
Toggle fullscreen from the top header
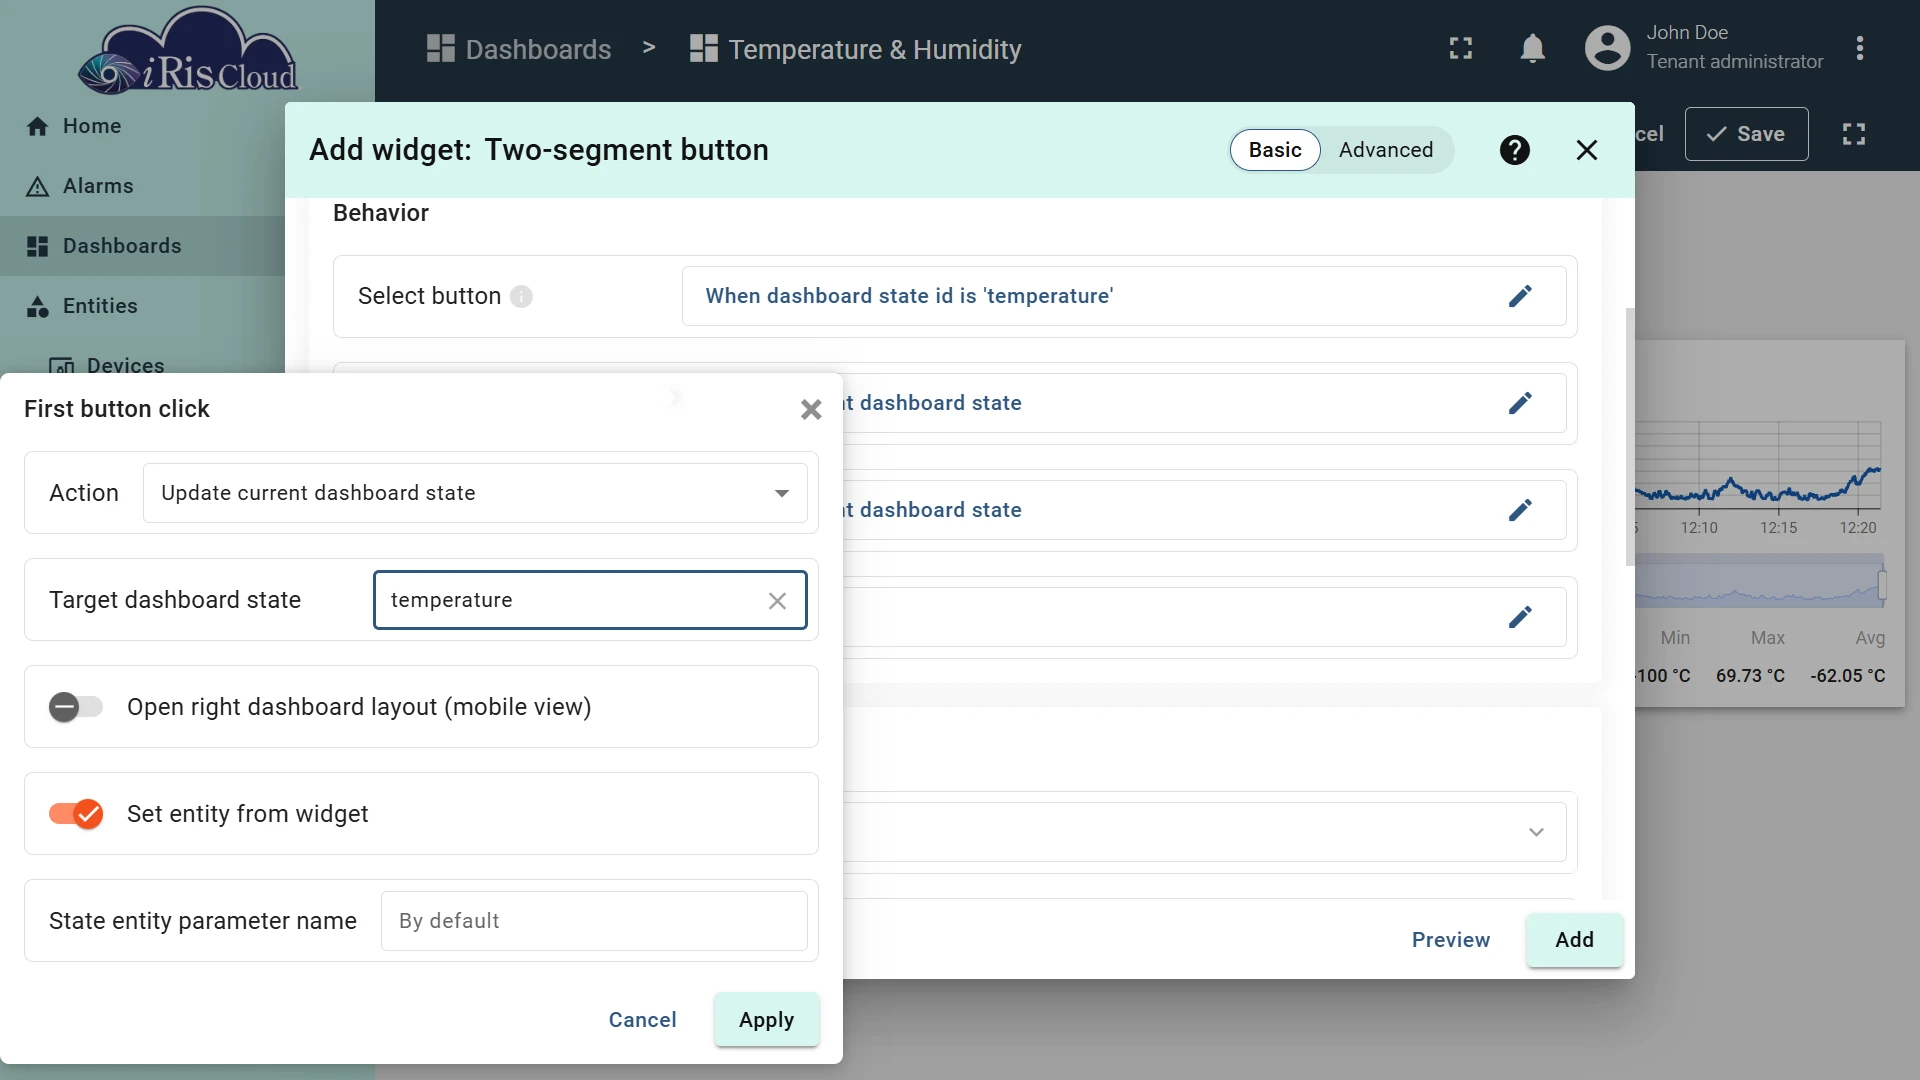(1461, 48)
